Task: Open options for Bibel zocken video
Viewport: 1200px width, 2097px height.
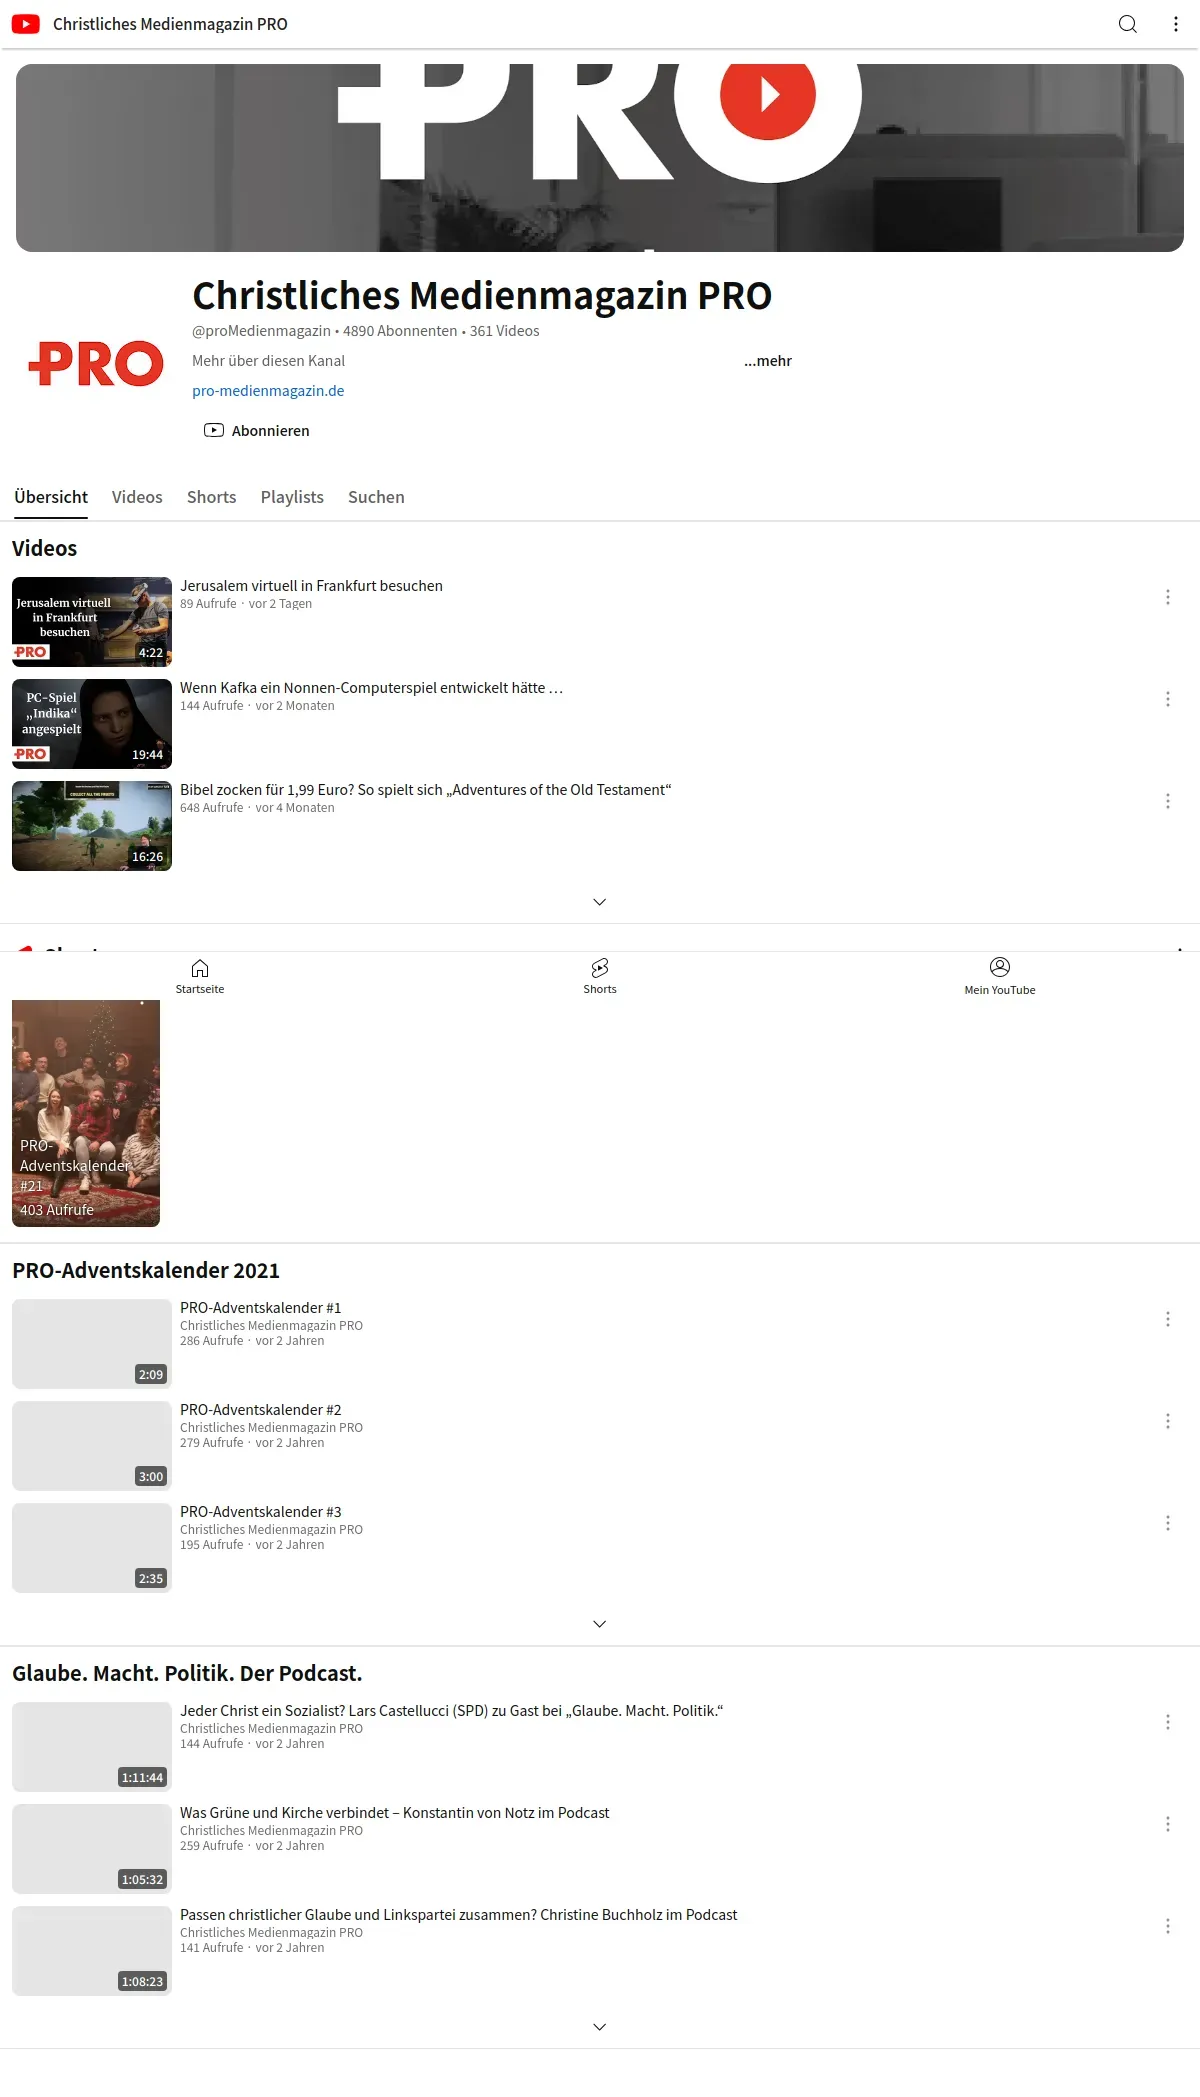Action: coord(1168,801)
